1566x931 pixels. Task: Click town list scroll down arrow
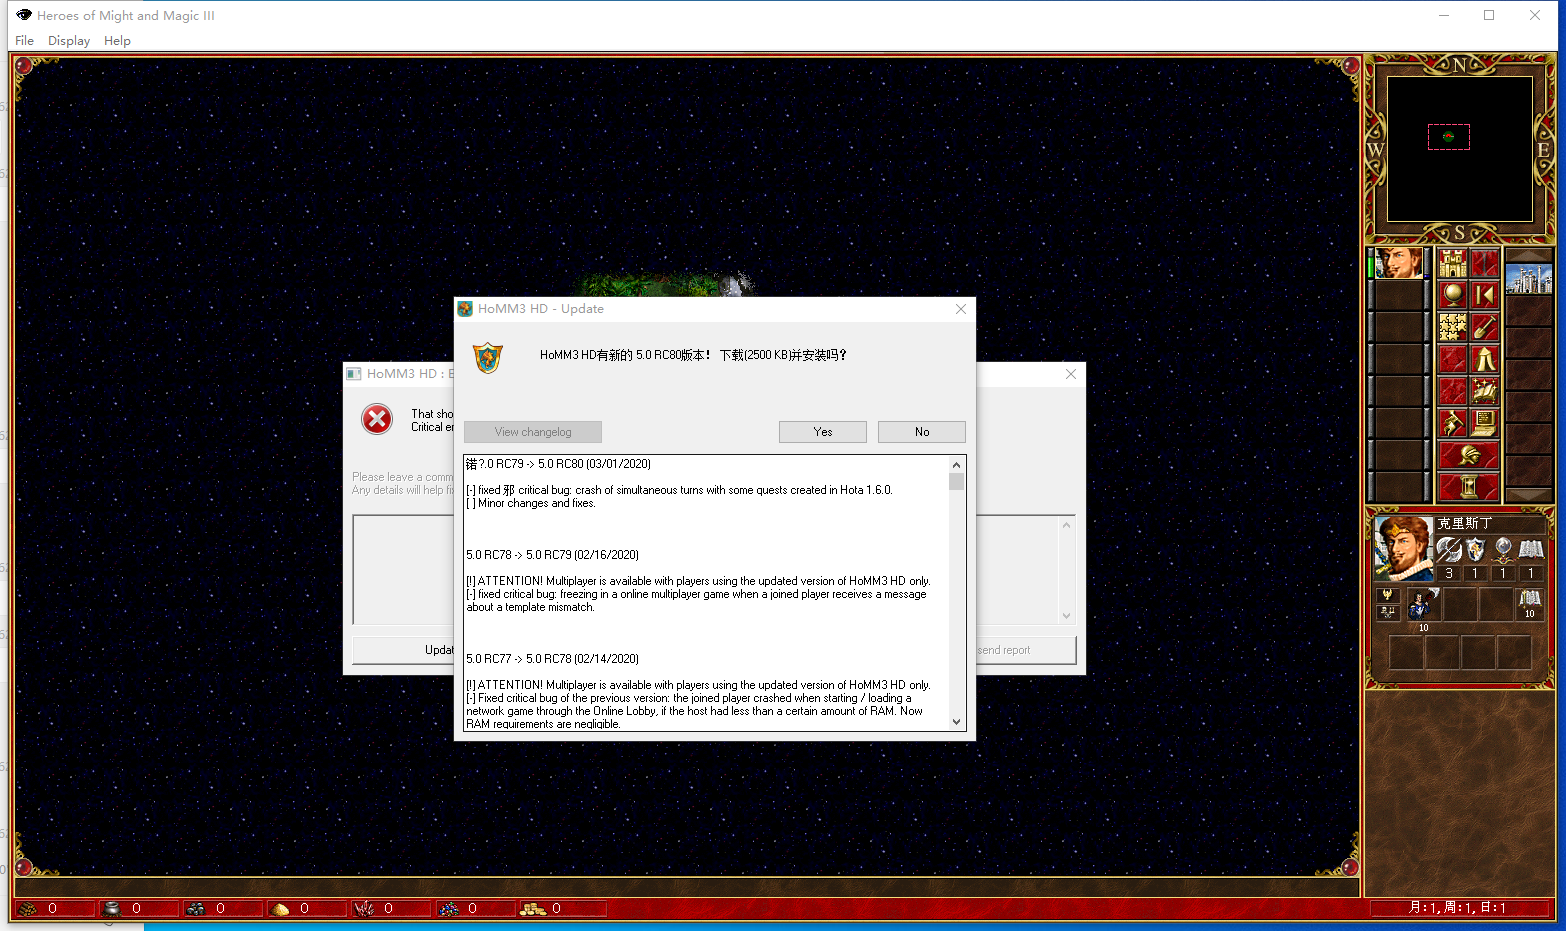1528,494
